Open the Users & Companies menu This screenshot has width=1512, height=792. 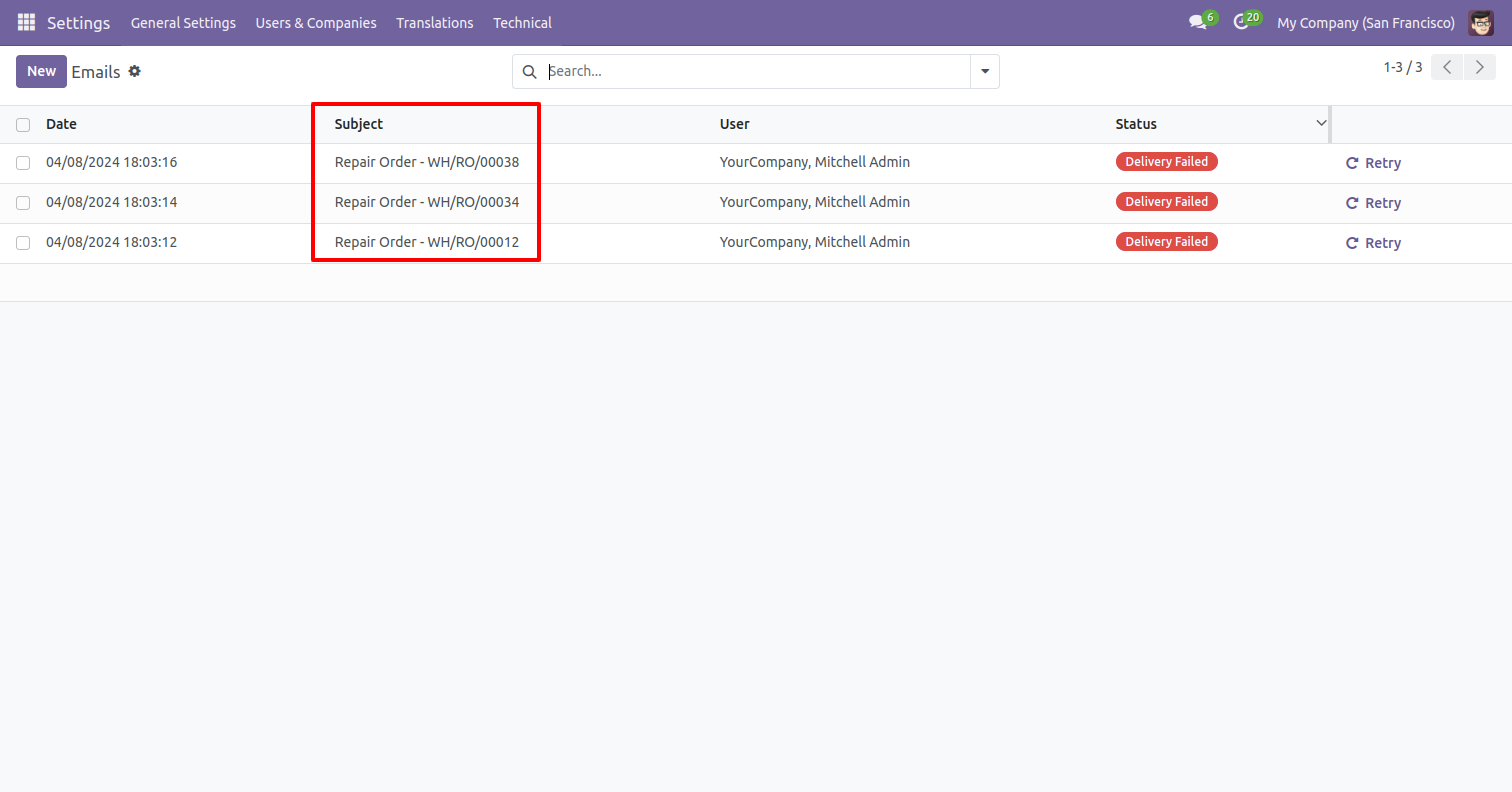(316, 22)
